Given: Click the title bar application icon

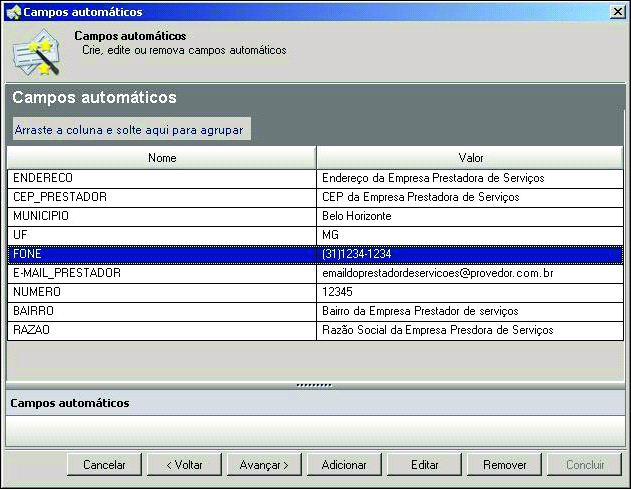Looking at the screenshot, I should (x=12, y=12).
